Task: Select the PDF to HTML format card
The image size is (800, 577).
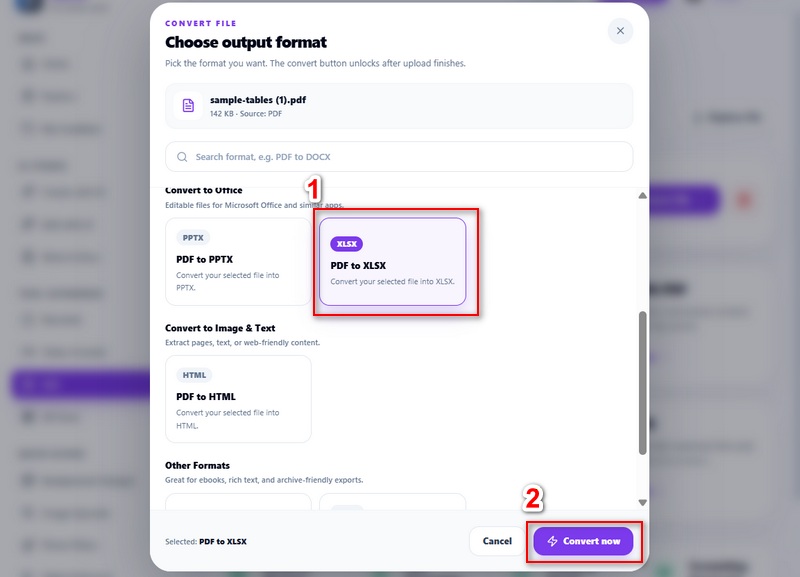Action: pyautogui.click(x=238, y=399)
